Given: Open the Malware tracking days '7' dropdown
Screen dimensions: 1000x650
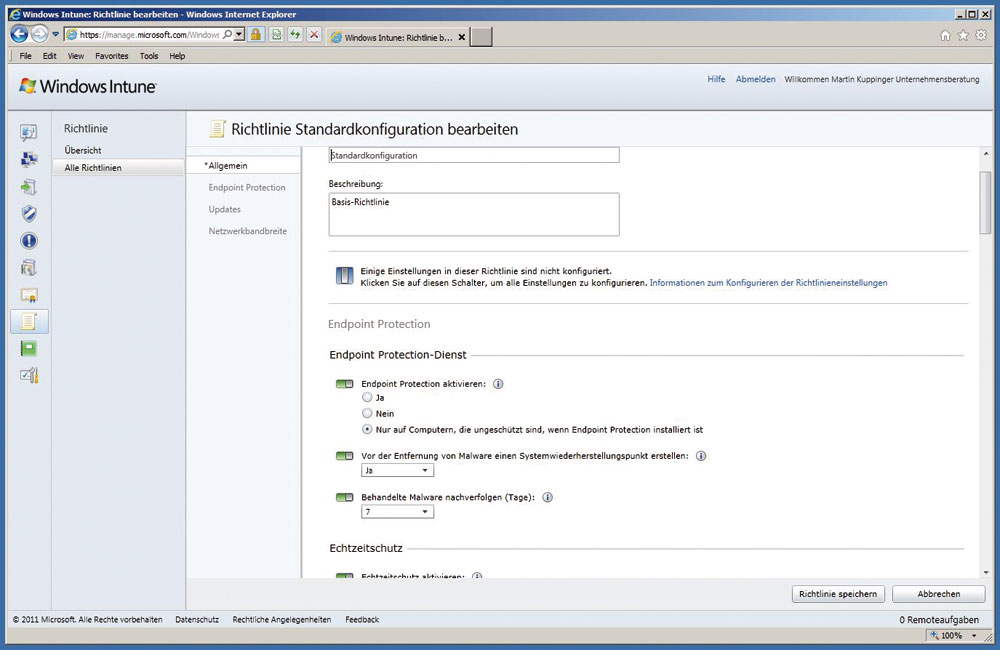Looking at the screenshot, I should [397, 512].
